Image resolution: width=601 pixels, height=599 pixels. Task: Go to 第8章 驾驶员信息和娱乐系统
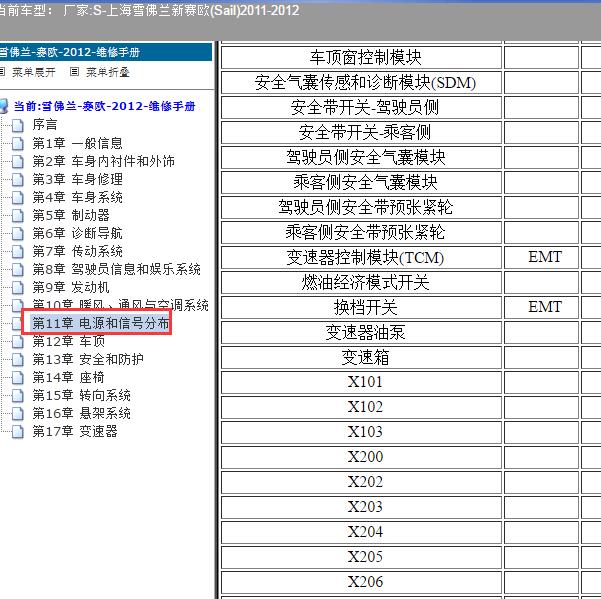tap(117, 269)
